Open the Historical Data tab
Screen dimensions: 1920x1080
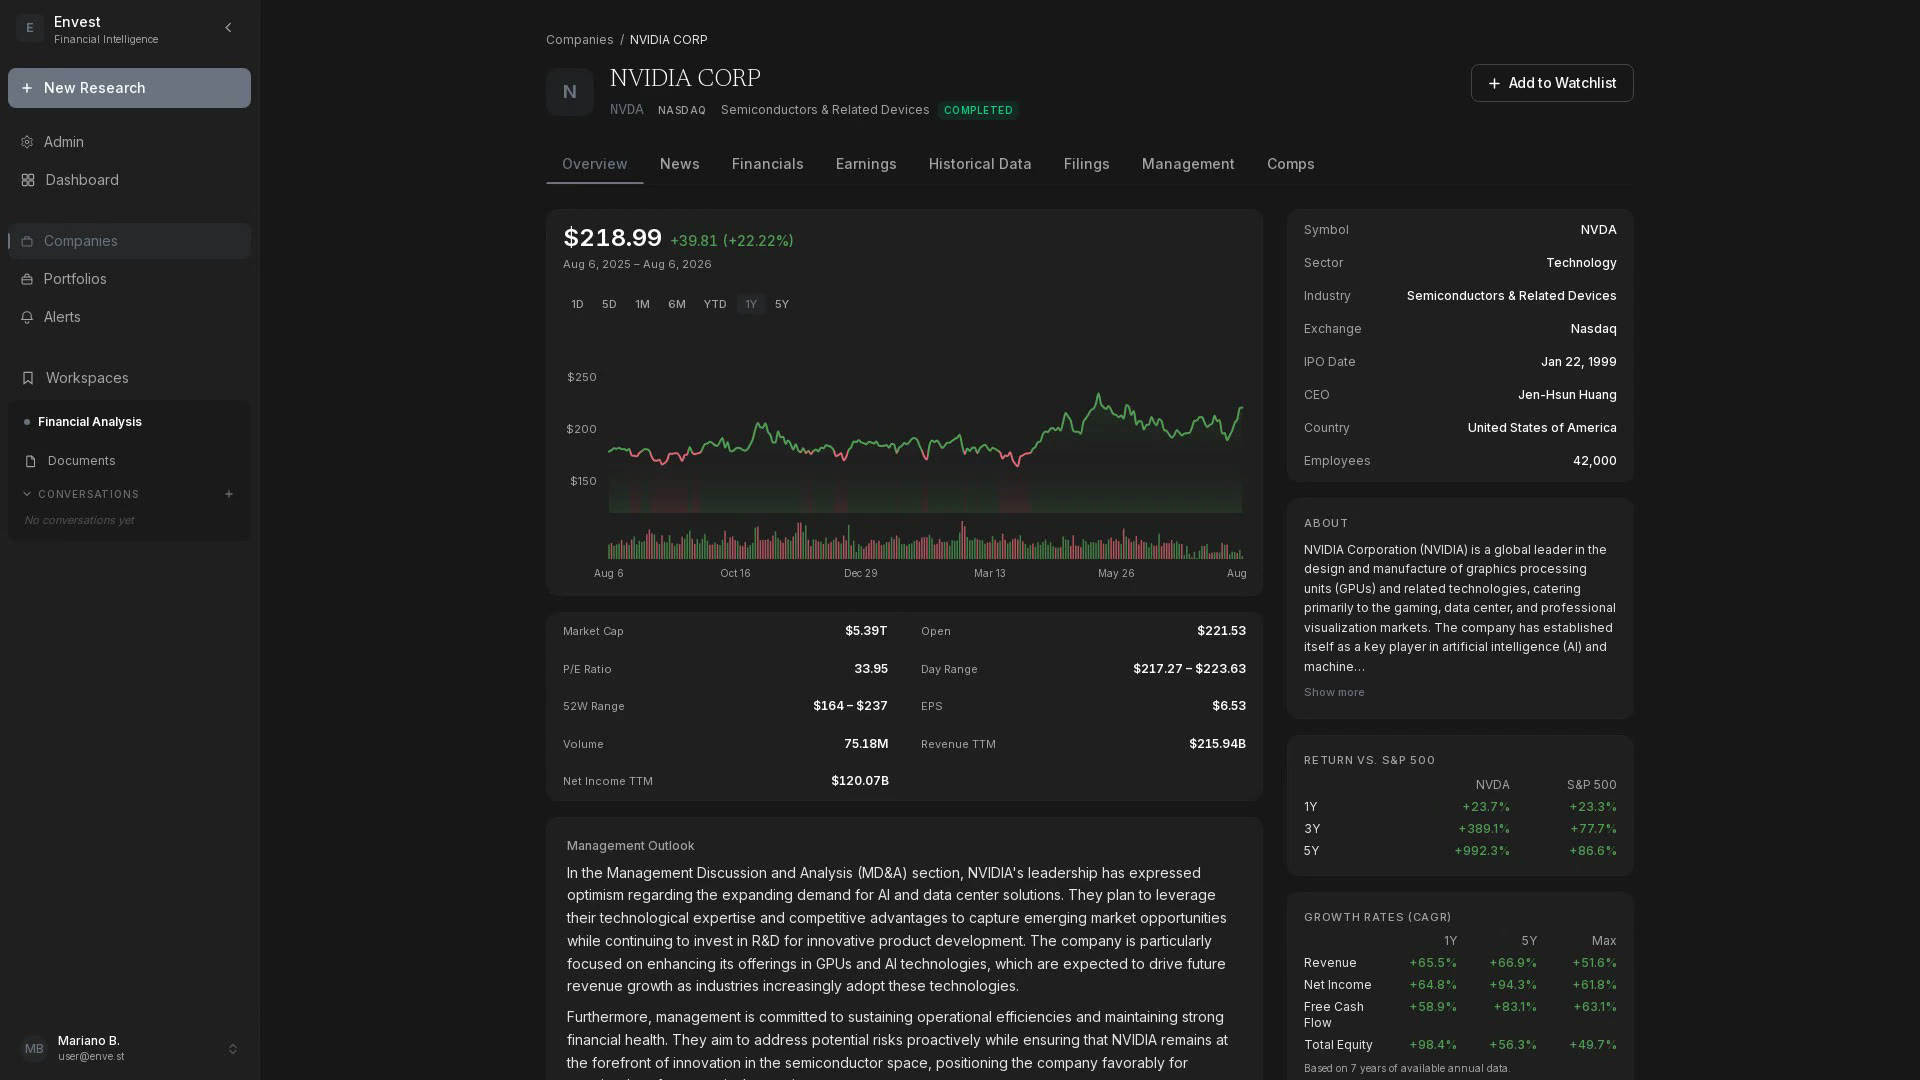click(980, 164)
